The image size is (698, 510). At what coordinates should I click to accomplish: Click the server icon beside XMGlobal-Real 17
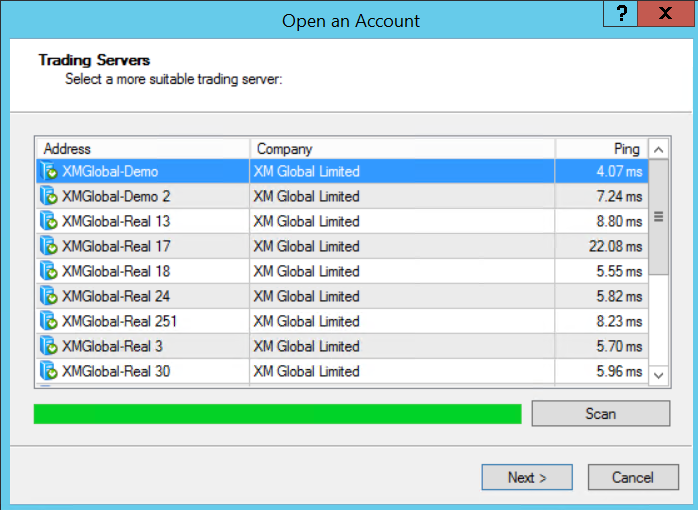coord(49,246)
